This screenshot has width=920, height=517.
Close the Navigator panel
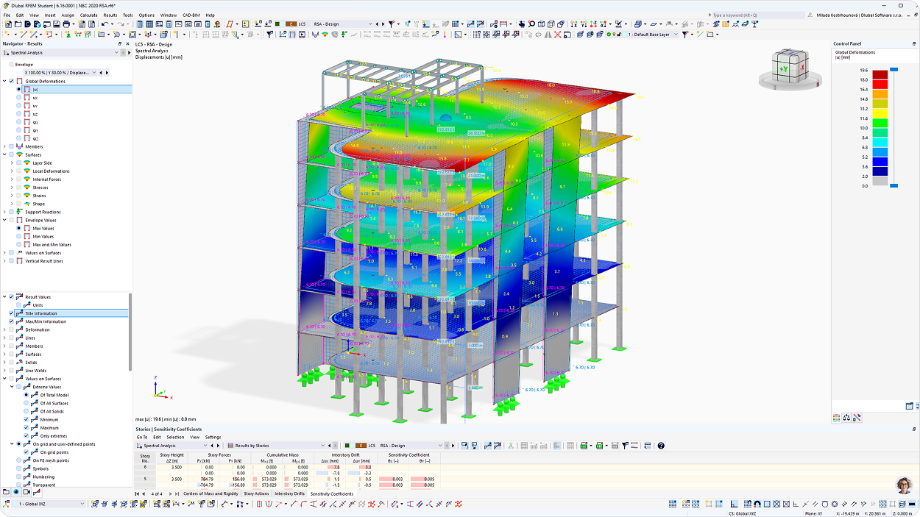coord(127,44)
